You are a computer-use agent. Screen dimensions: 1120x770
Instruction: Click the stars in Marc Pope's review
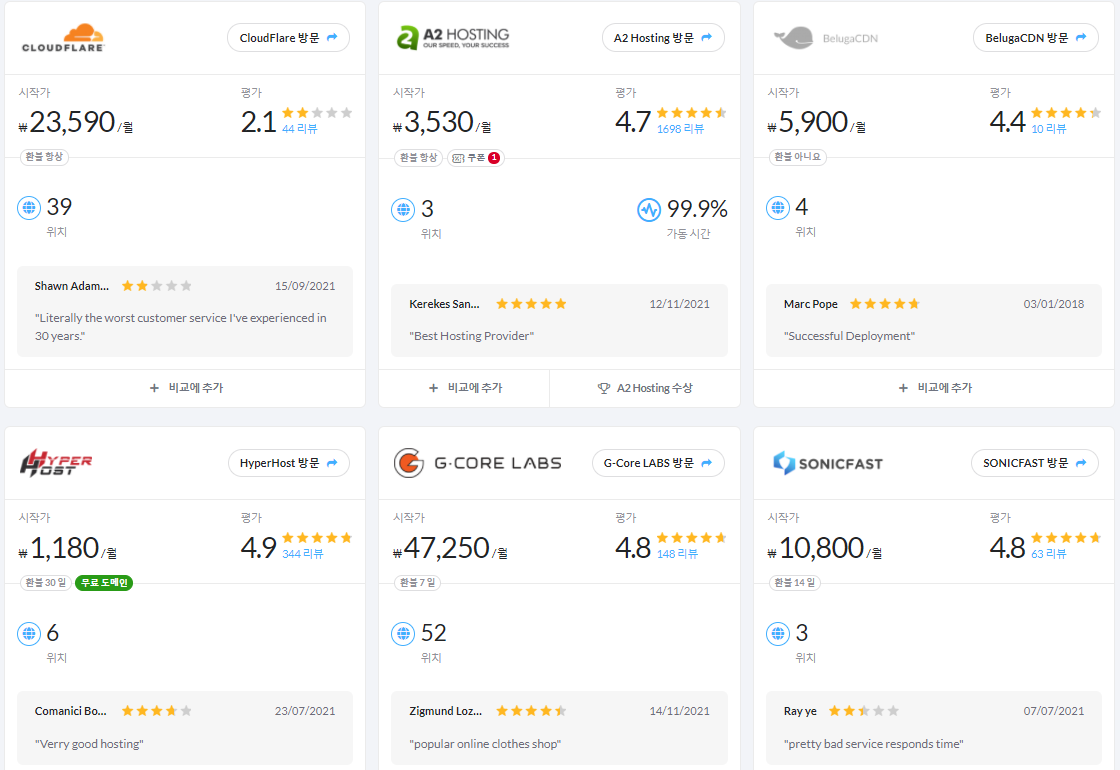(884, 304)
